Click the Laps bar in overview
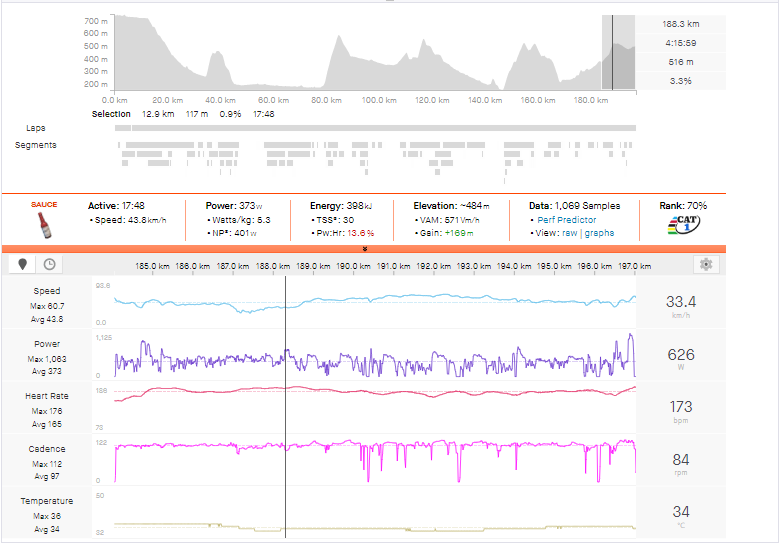Screen dimensions: 782x545 [375, 128]
